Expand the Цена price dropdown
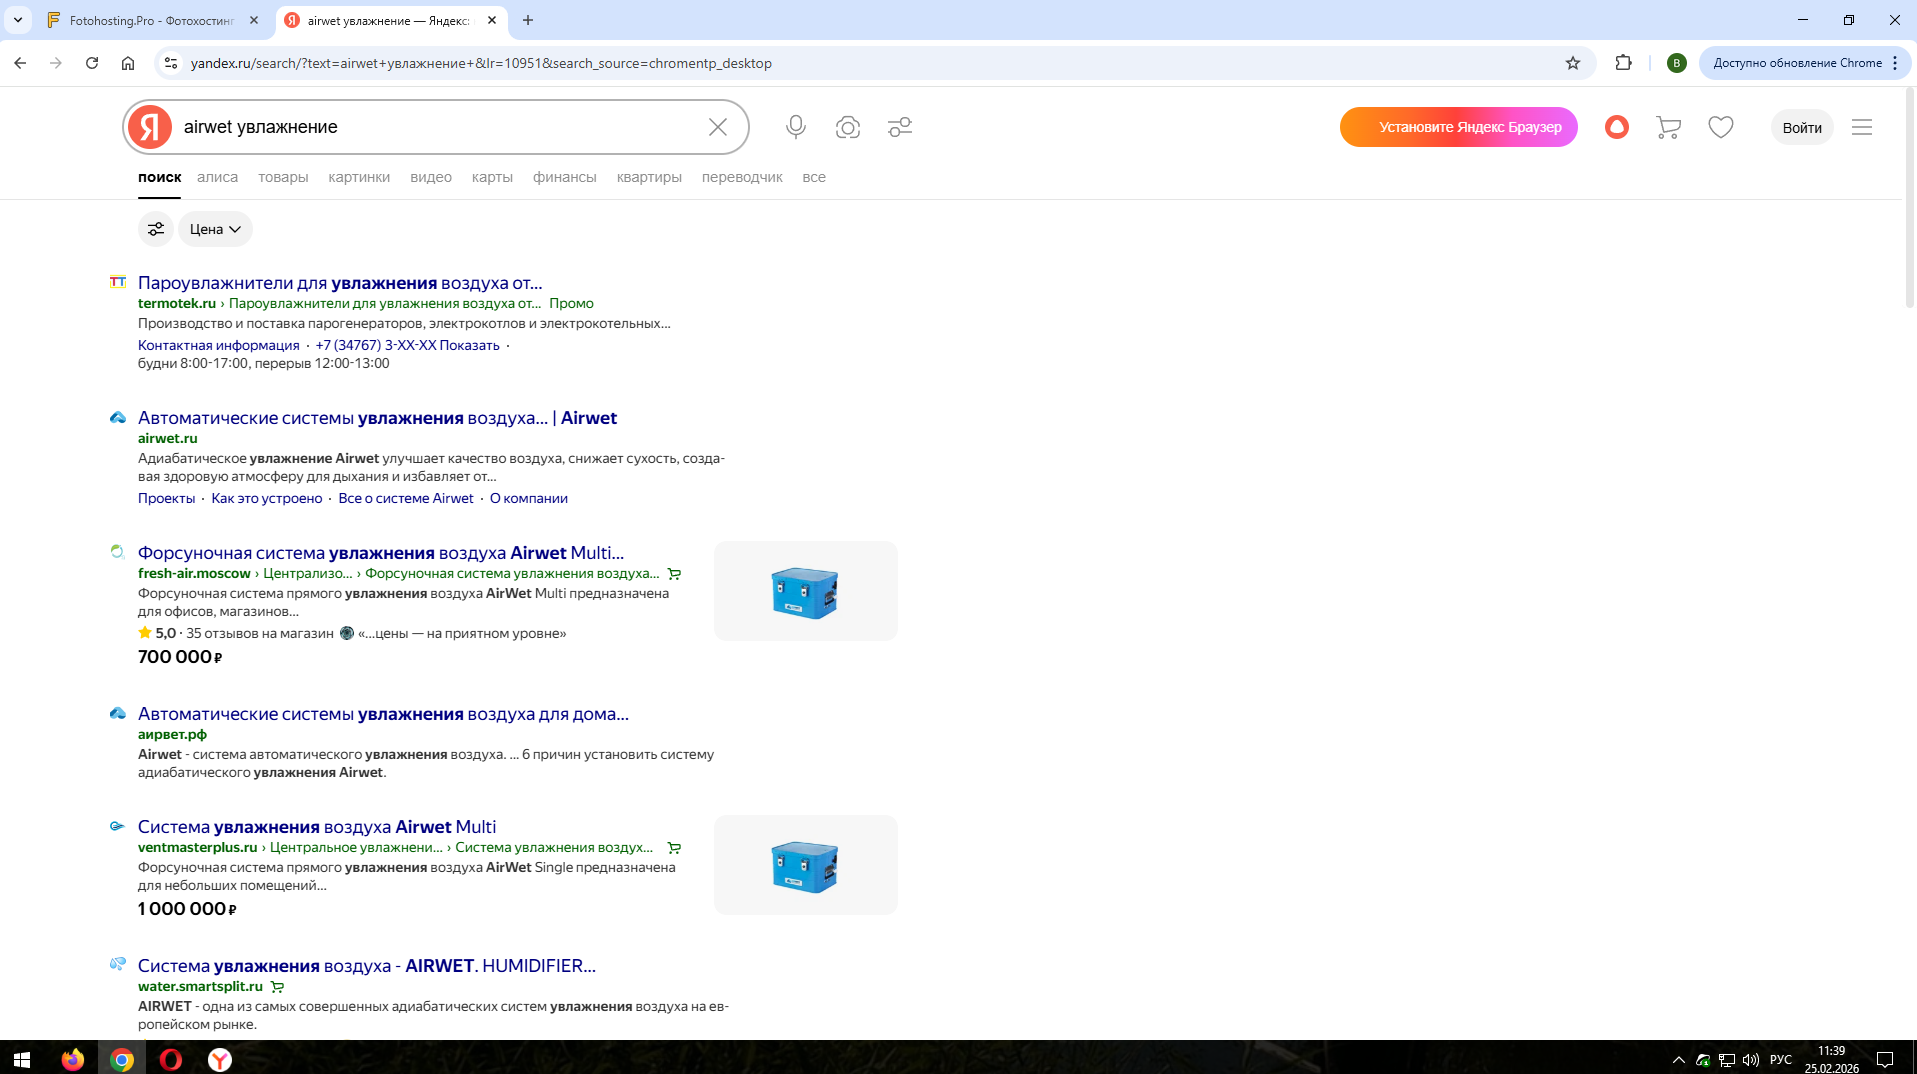Viewport: 1917px width, 1074px height. pos(215,229)
